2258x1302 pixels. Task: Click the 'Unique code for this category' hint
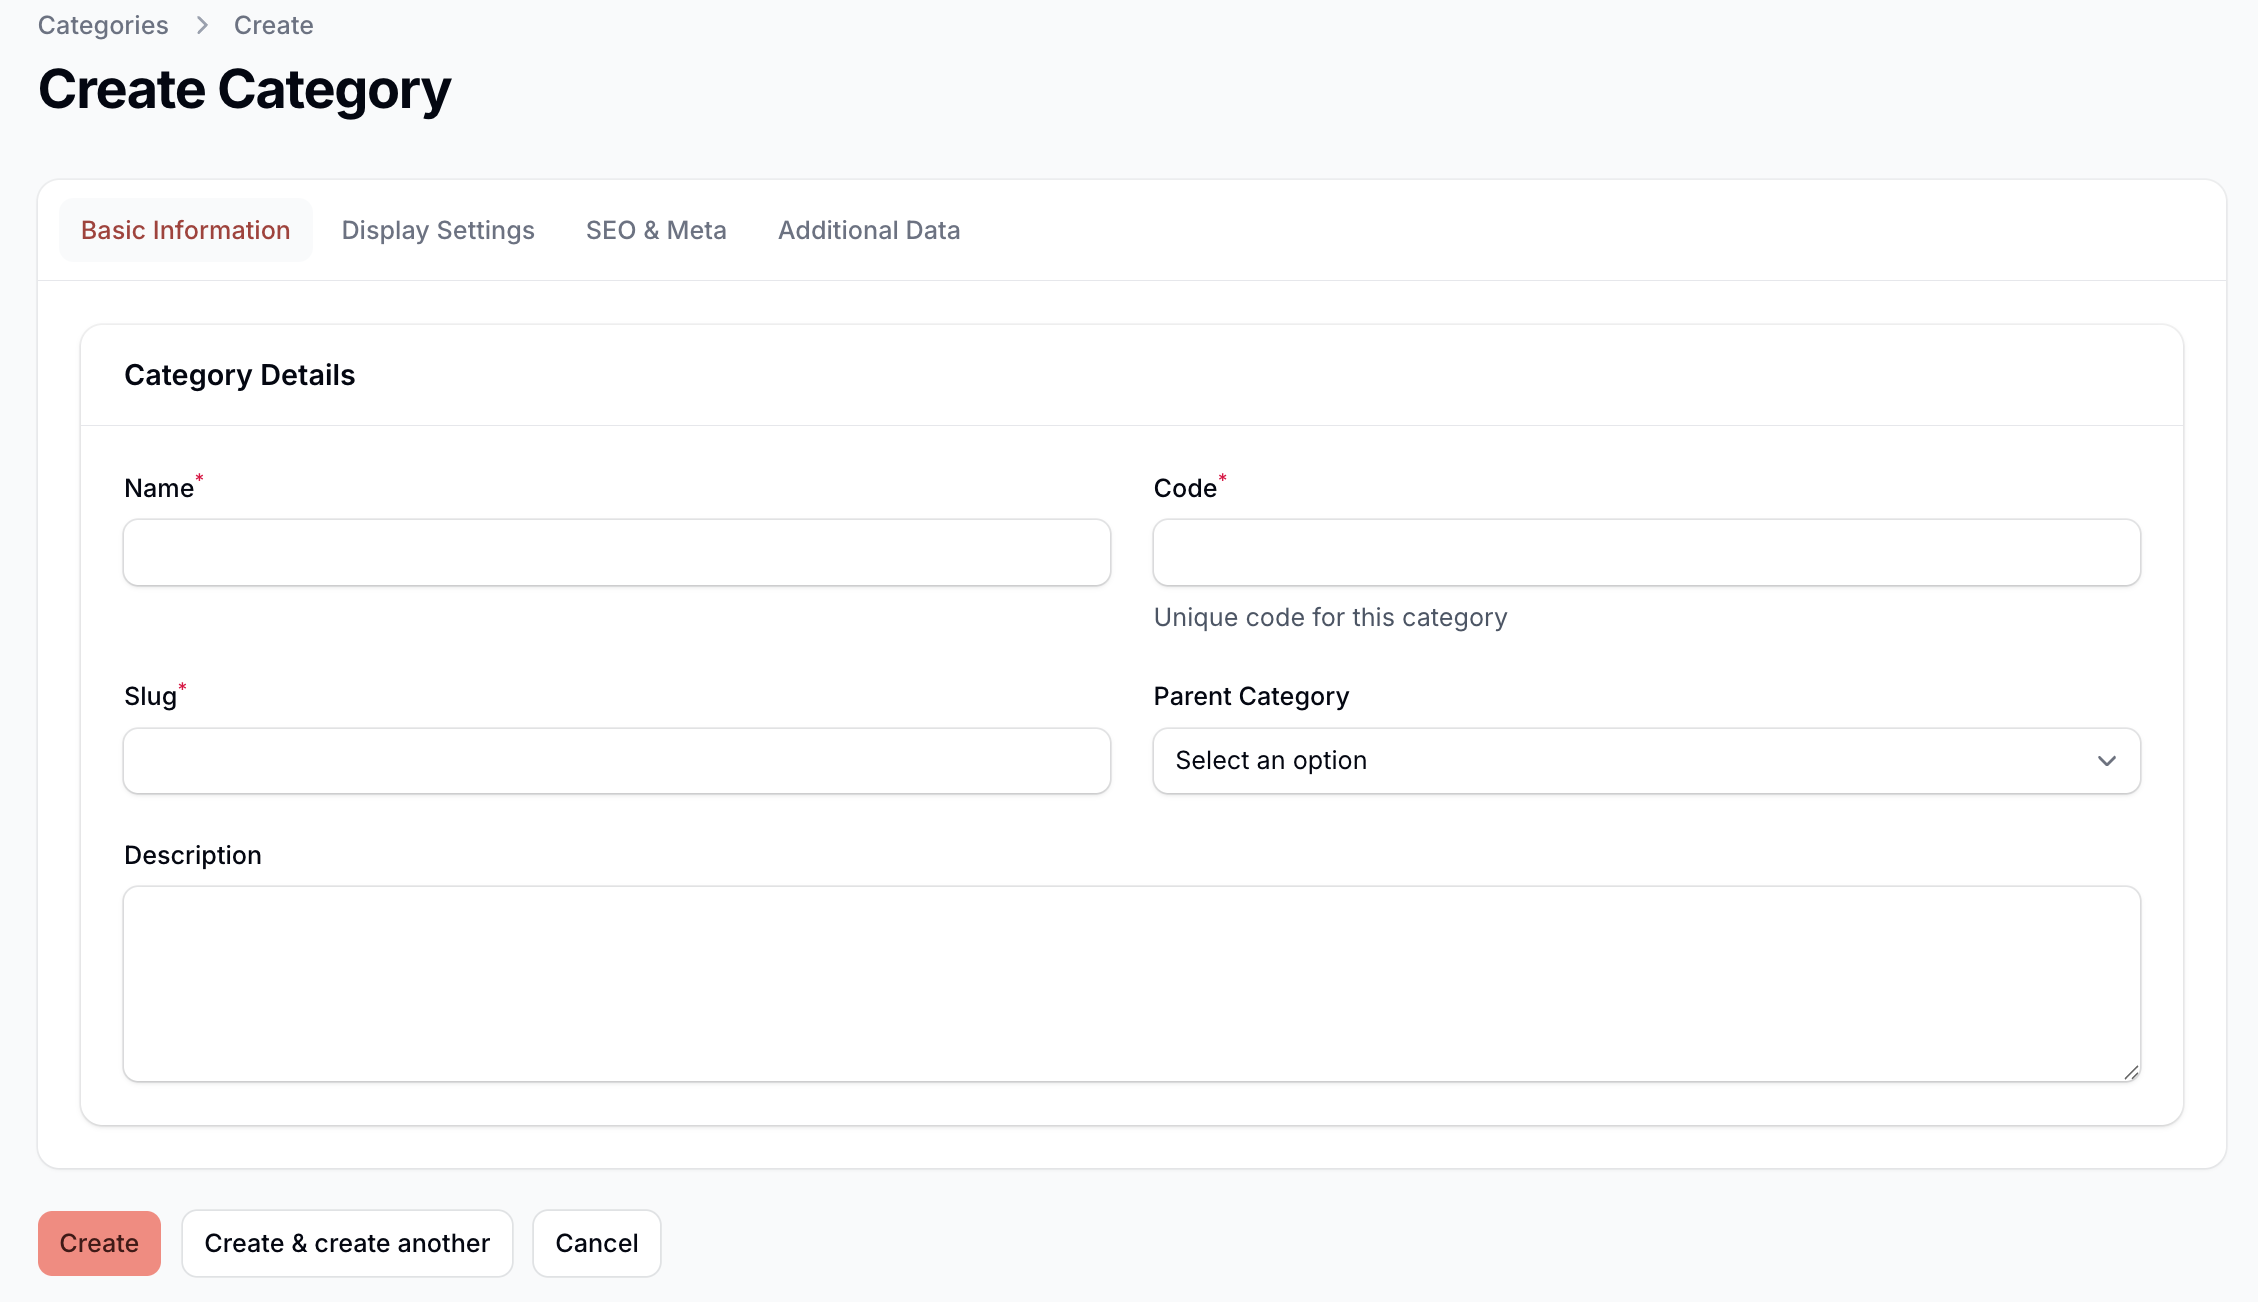[x=1330, y=617]
